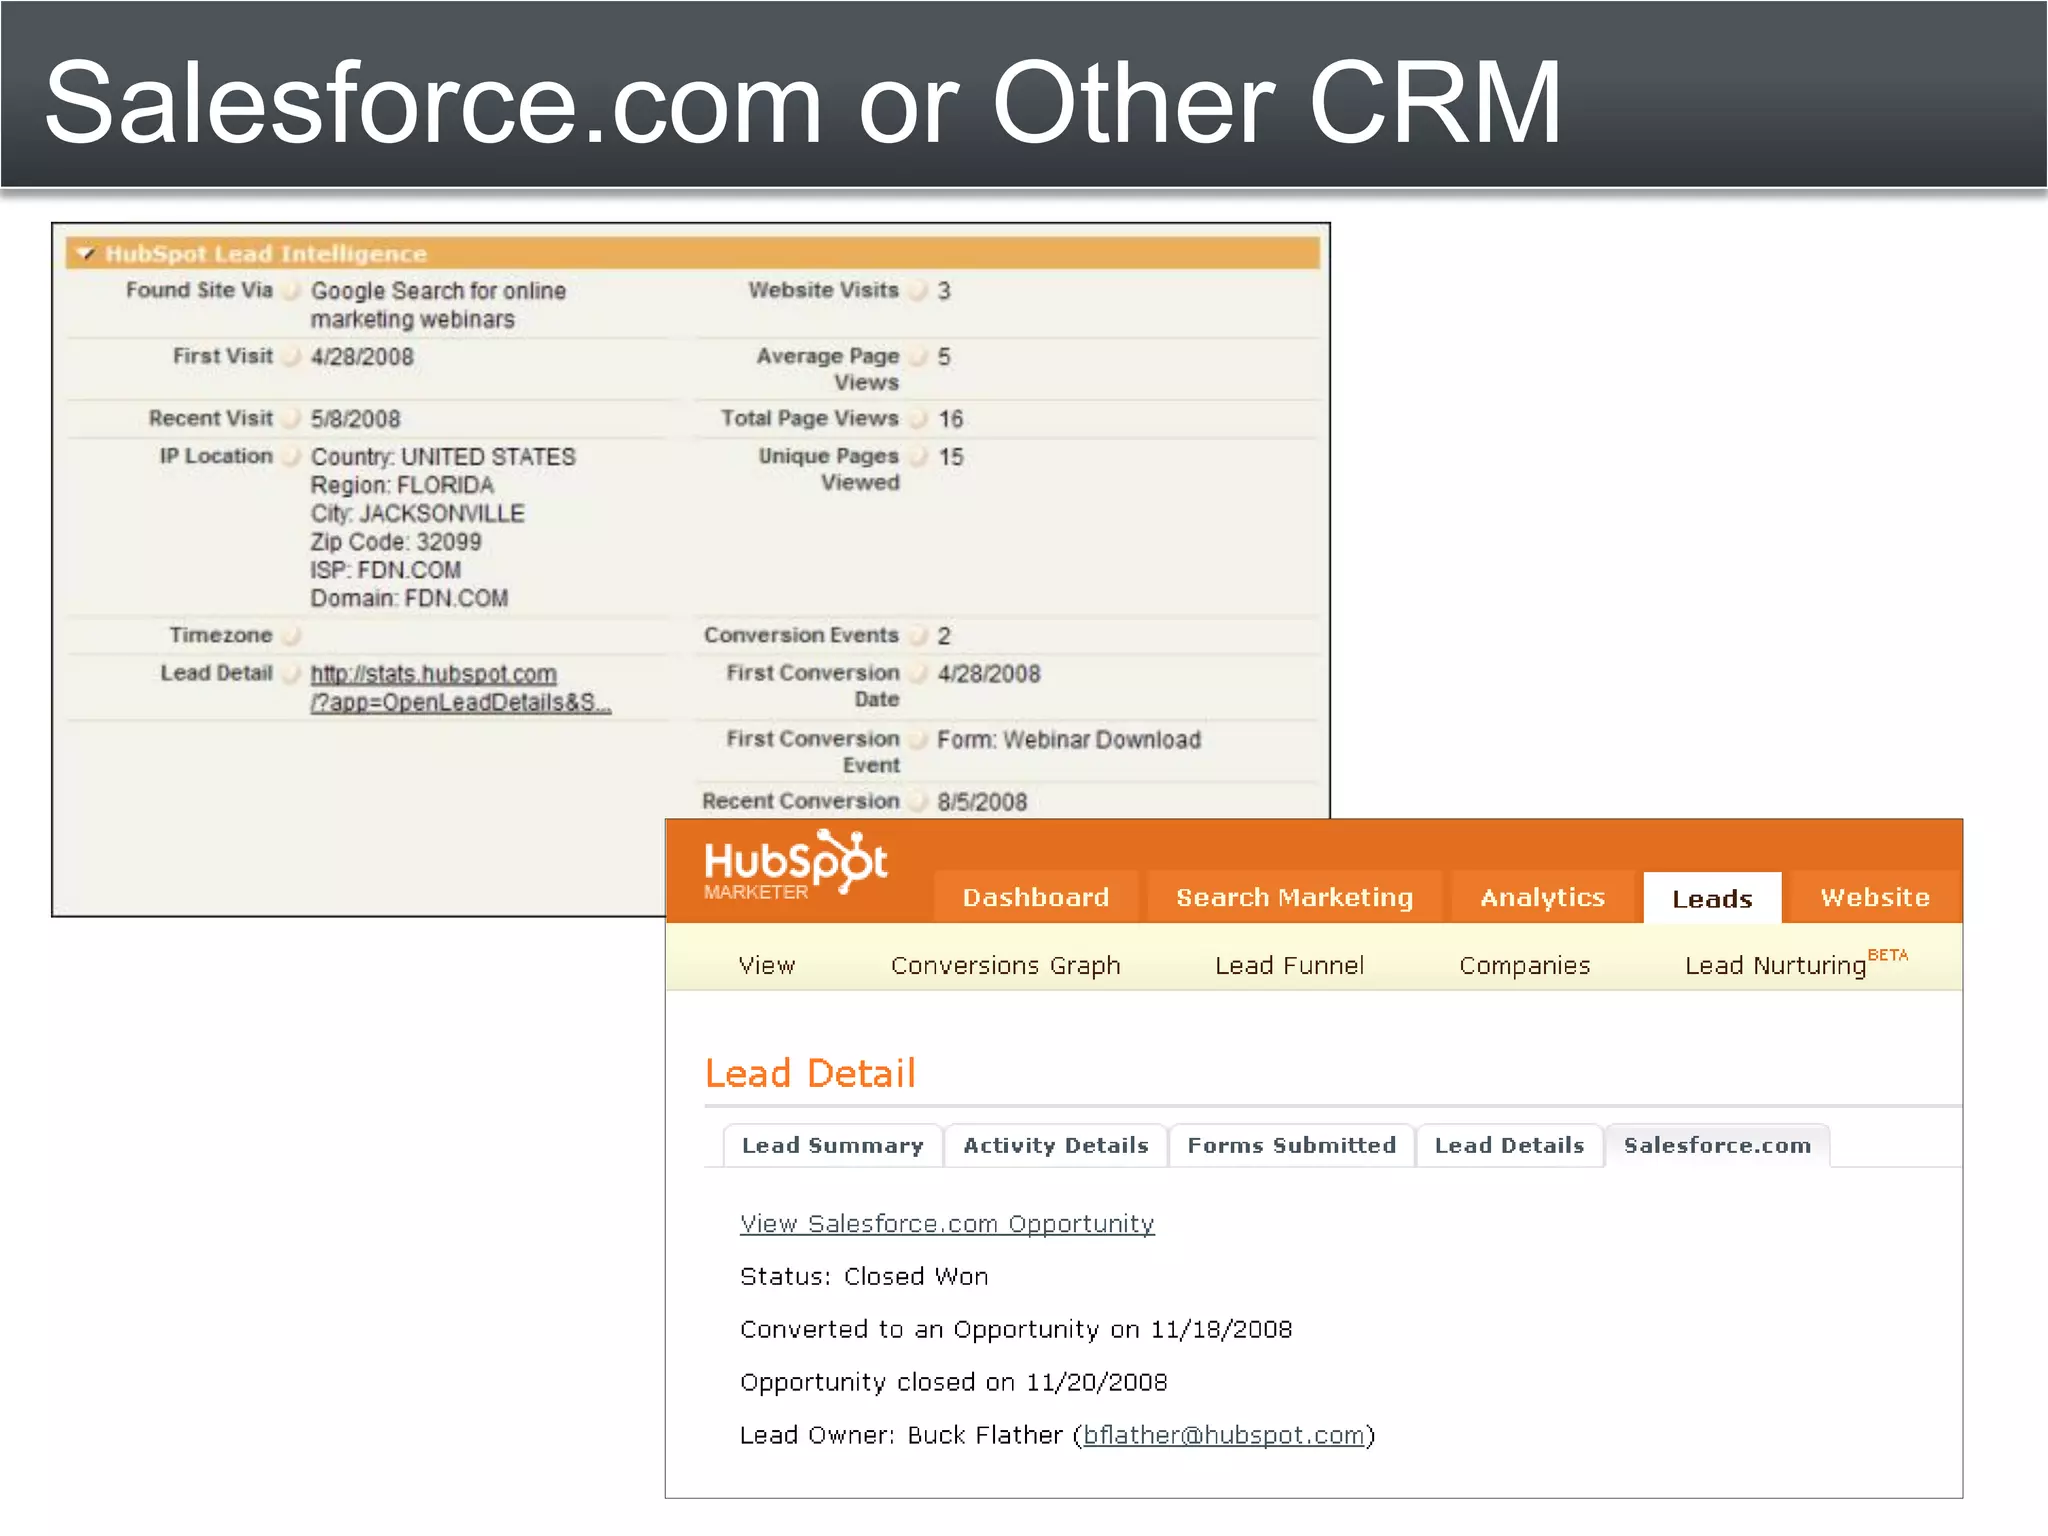Click the 'City: JACKSONVILLE' text

point(417,513)
